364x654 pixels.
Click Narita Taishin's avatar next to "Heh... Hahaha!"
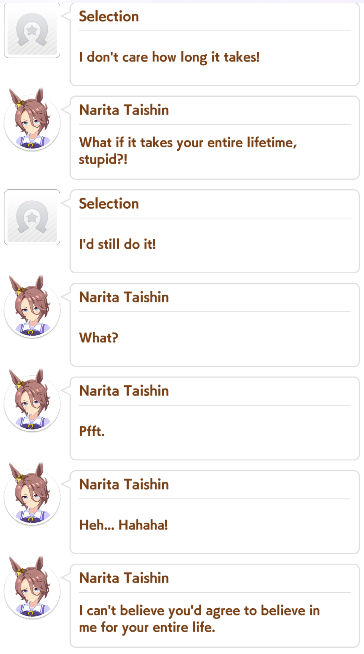coord(32,495)
